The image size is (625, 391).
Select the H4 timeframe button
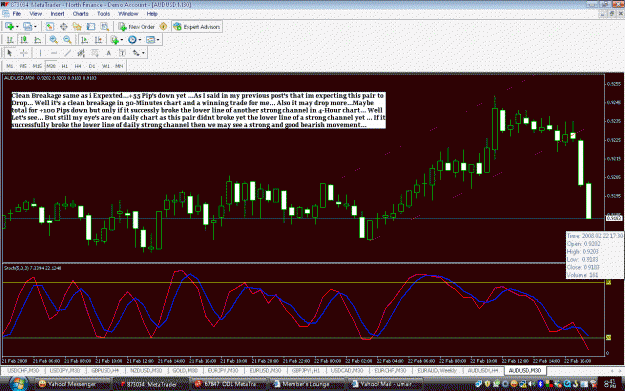pyautogui.click(x=78, y=66)
